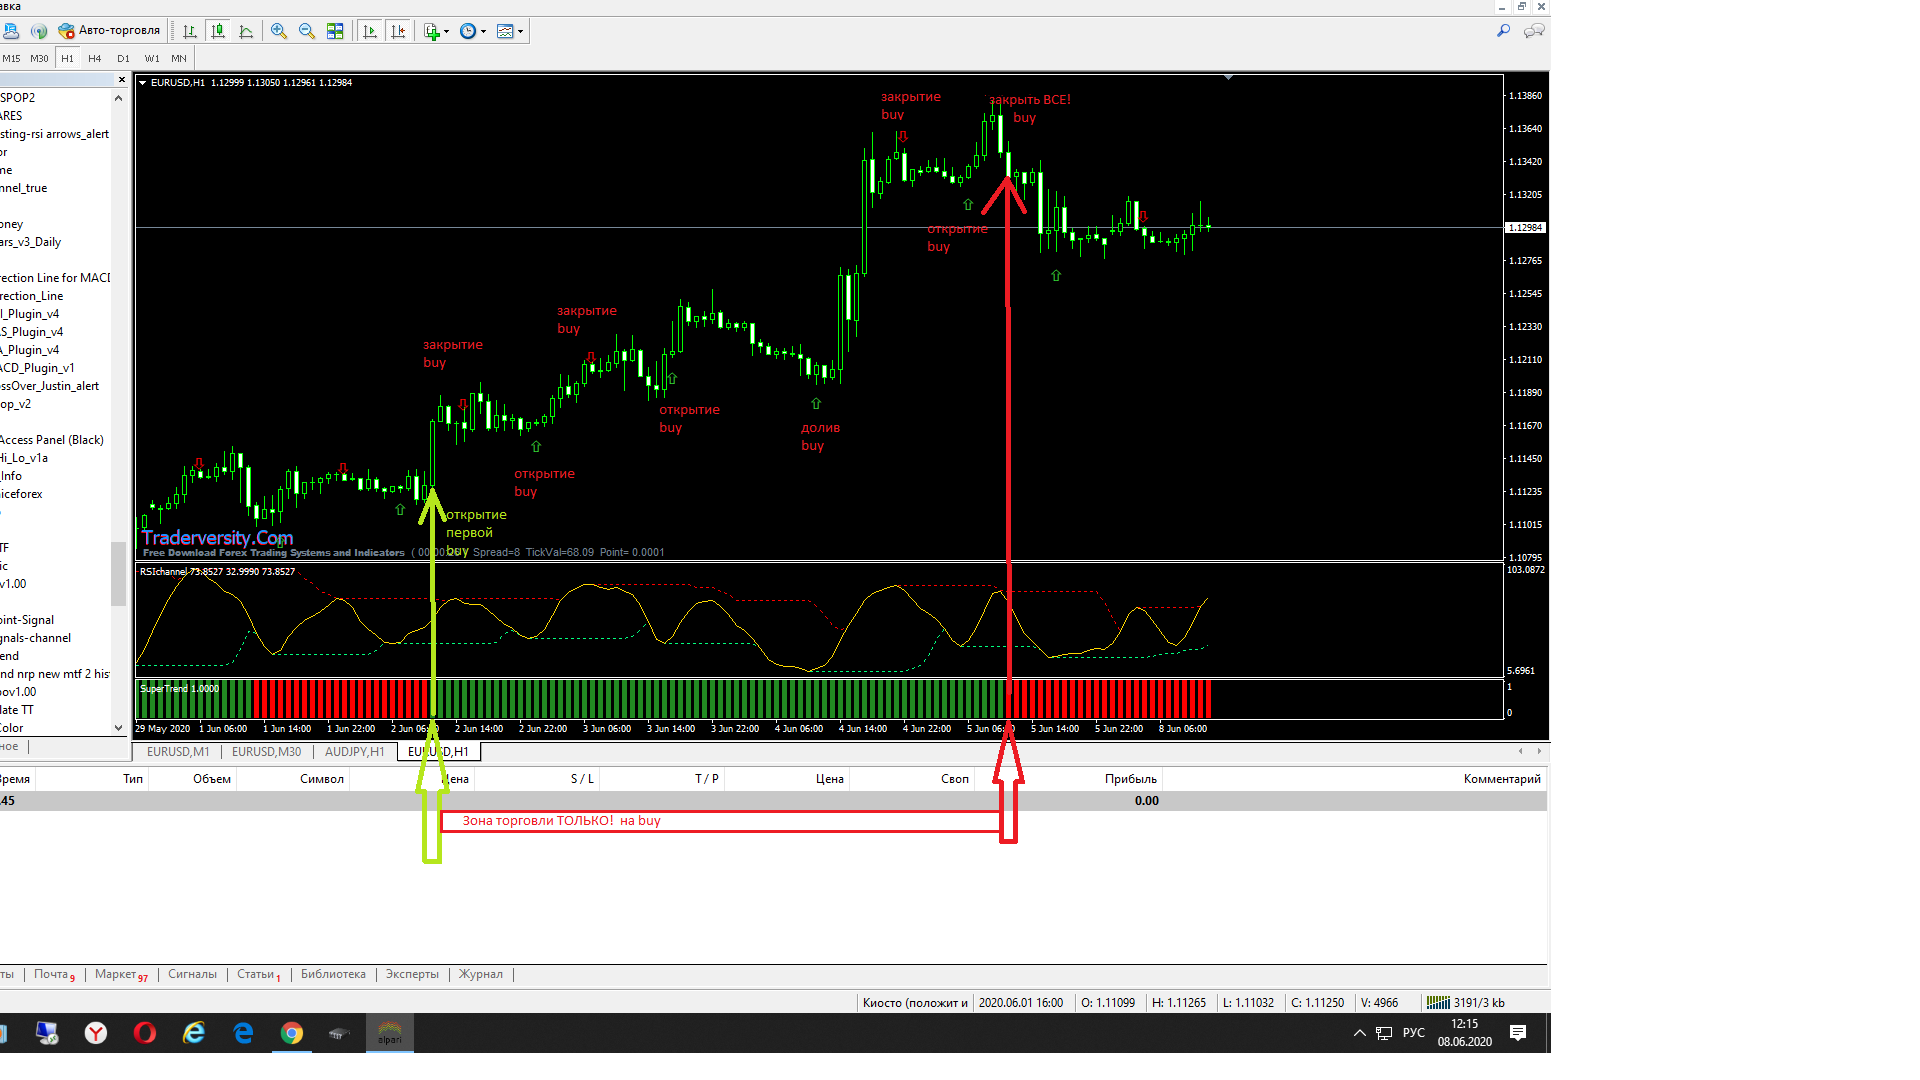The image size is (1920, 1080).
Task: Toggle the Авто-торговля auto-trading button
Action: click(109, 31)
